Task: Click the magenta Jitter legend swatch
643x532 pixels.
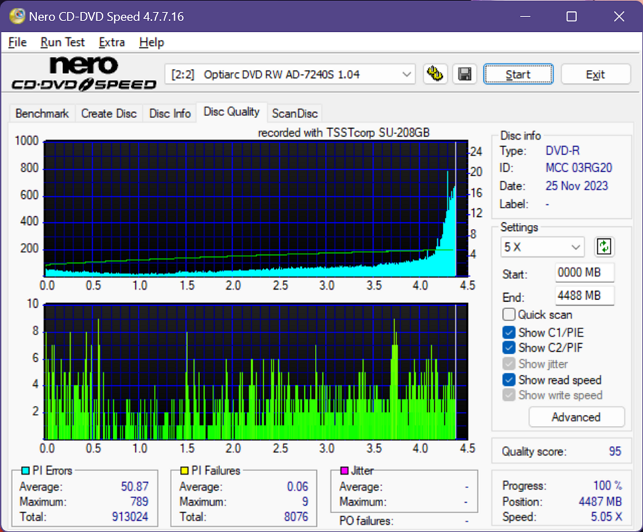Action: (344, 470)
